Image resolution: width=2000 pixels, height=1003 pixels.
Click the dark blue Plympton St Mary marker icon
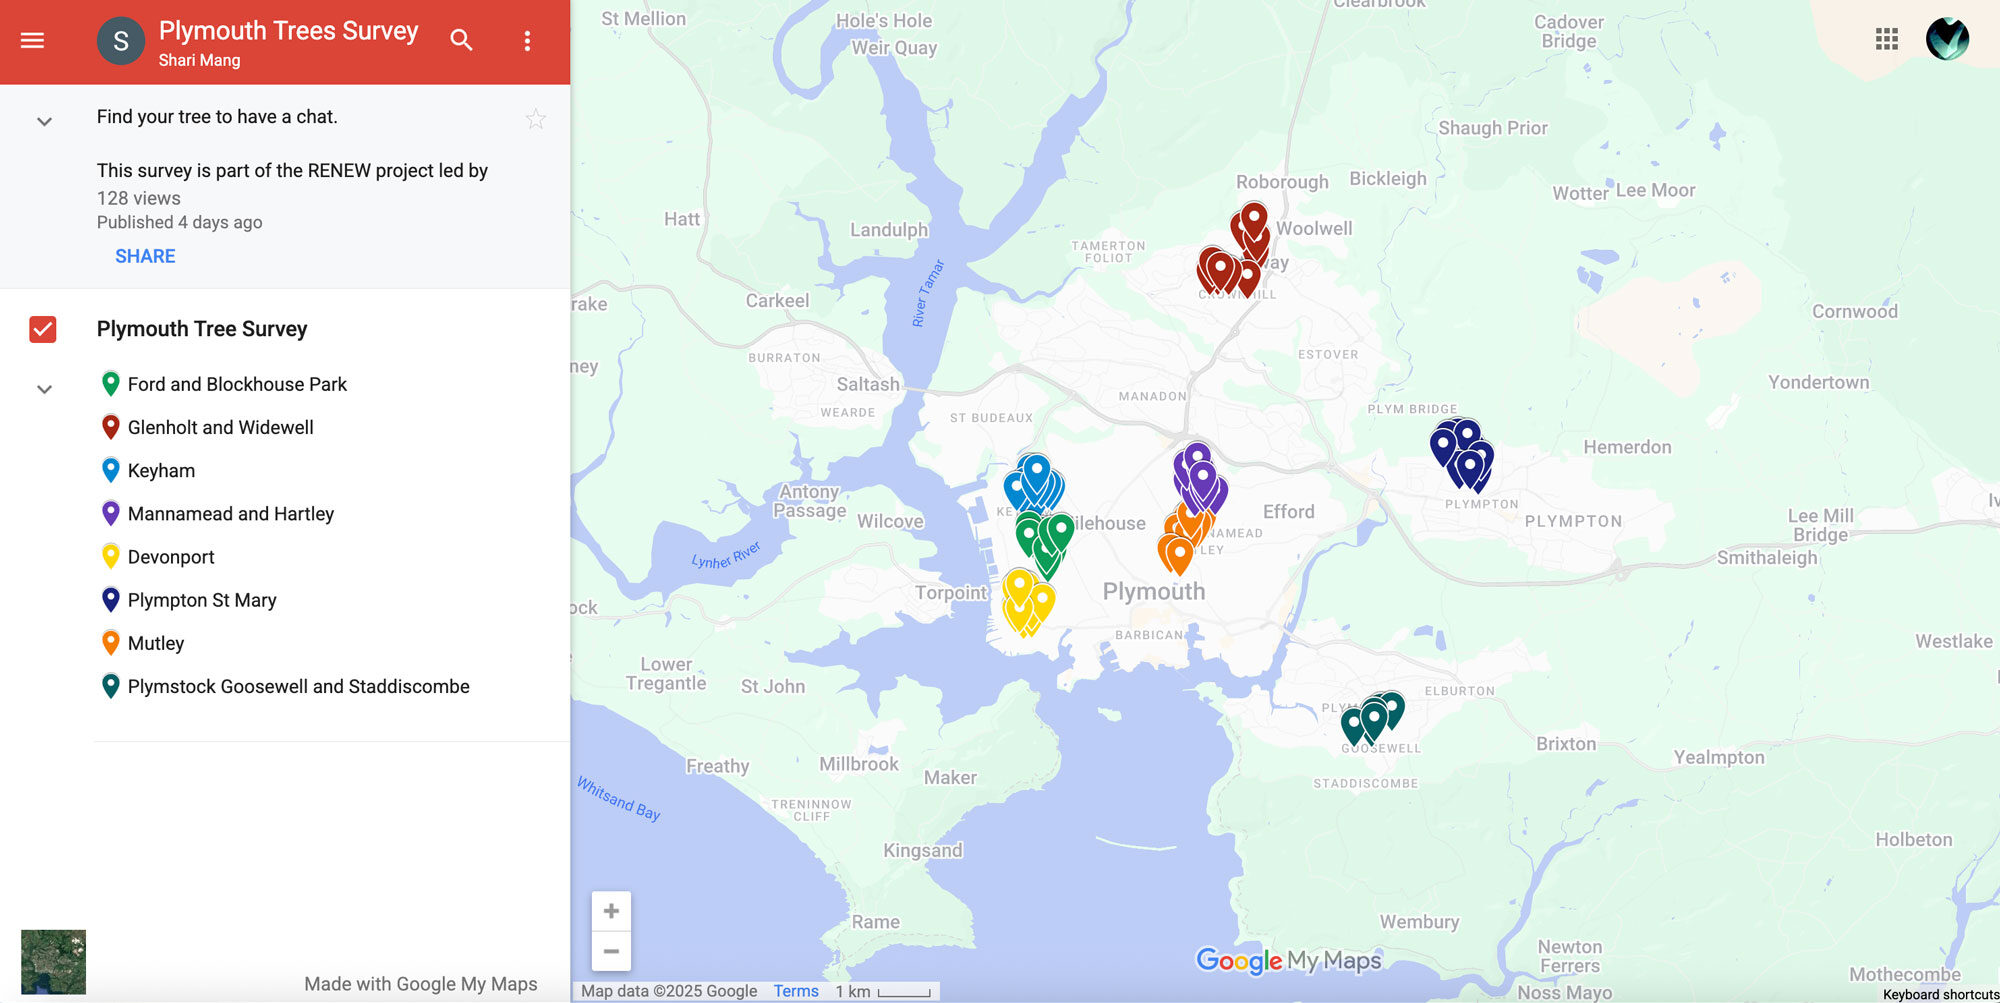(110, 599)
